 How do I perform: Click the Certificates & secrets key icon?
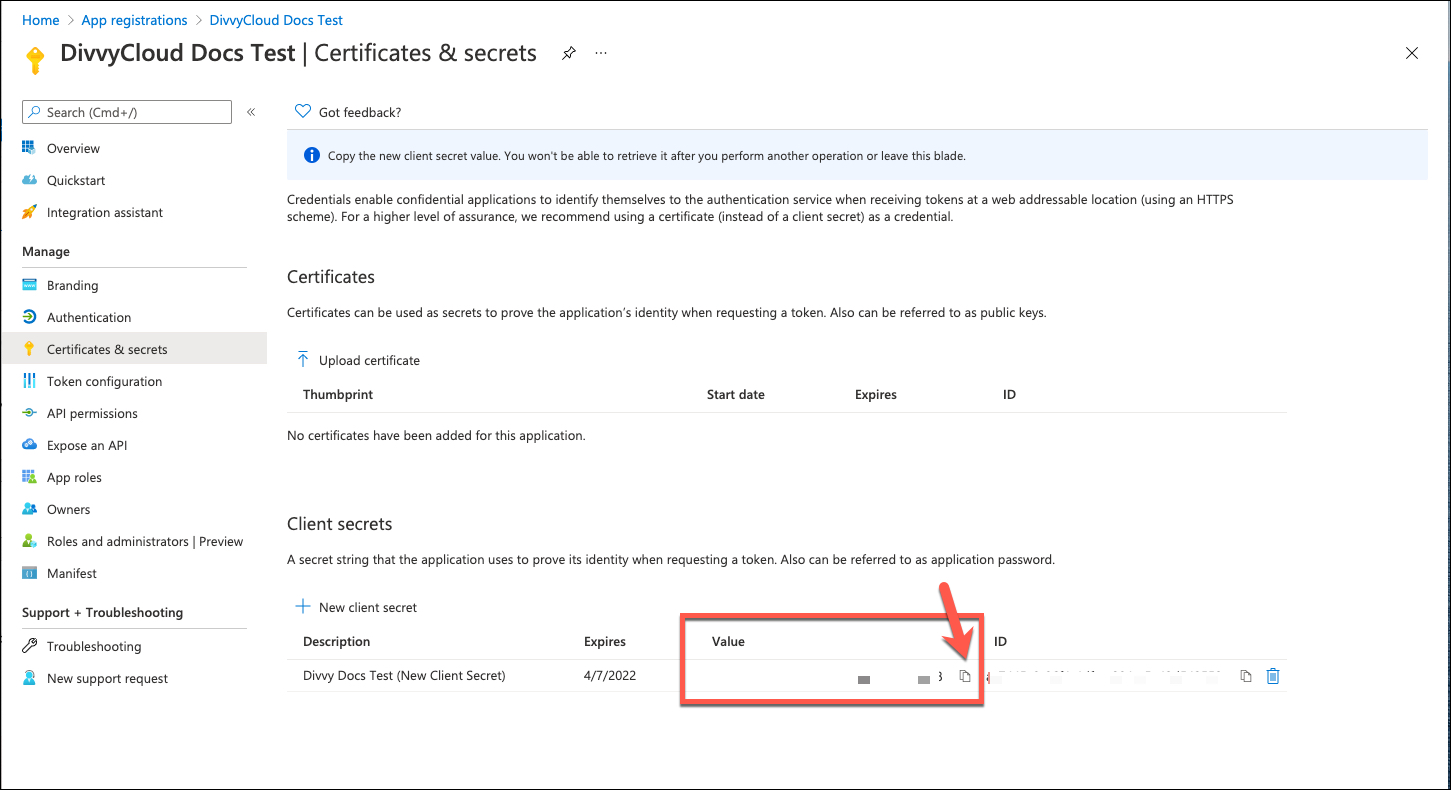(x=29, y=349)
